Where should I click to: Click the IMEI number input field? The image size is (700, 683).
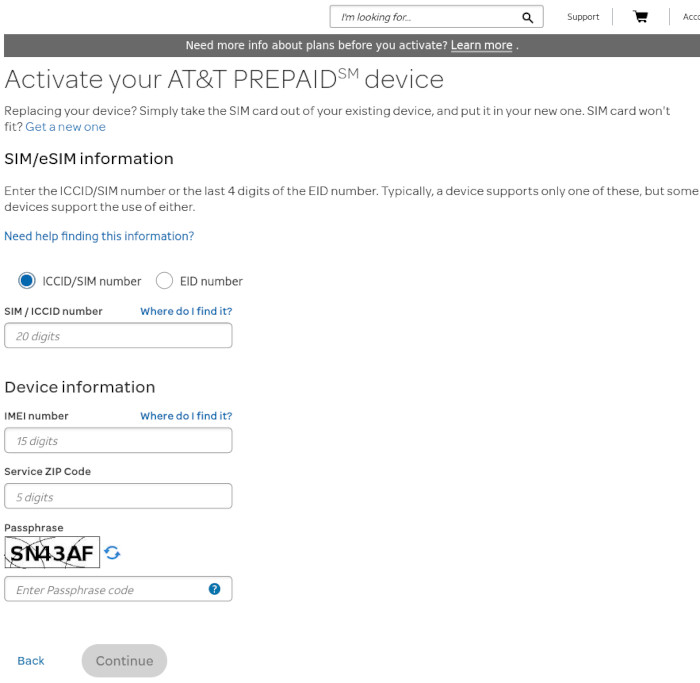click(118, 441)
